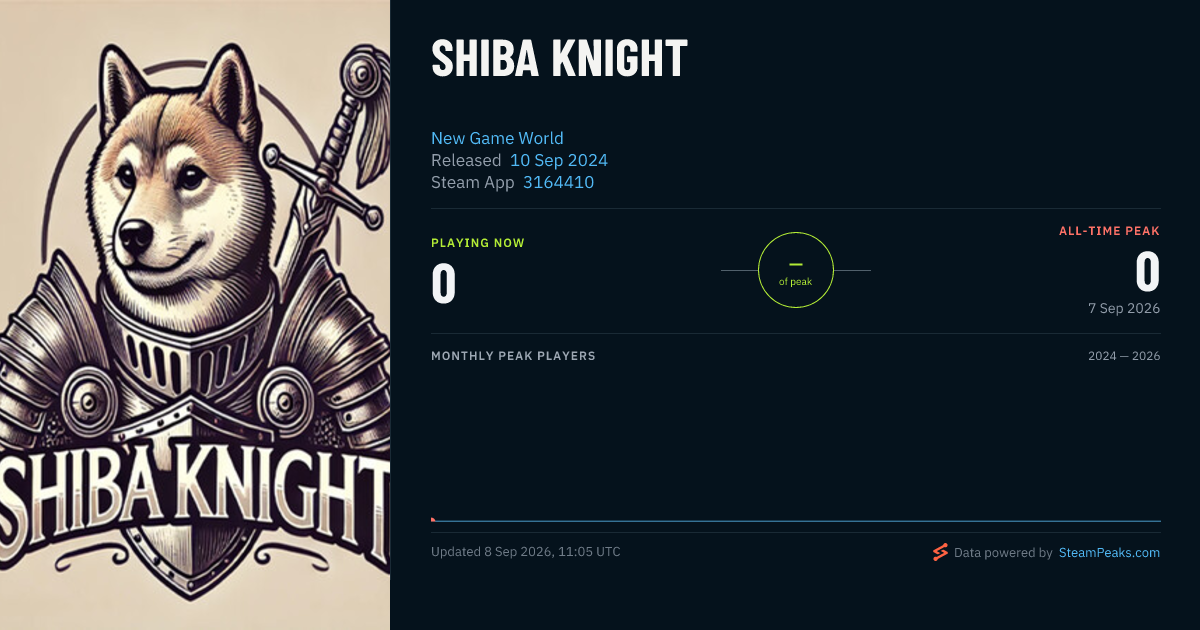
Task: Click the monthly peak chart baseline
Action: pyautogui.click(x=796, y=521)
